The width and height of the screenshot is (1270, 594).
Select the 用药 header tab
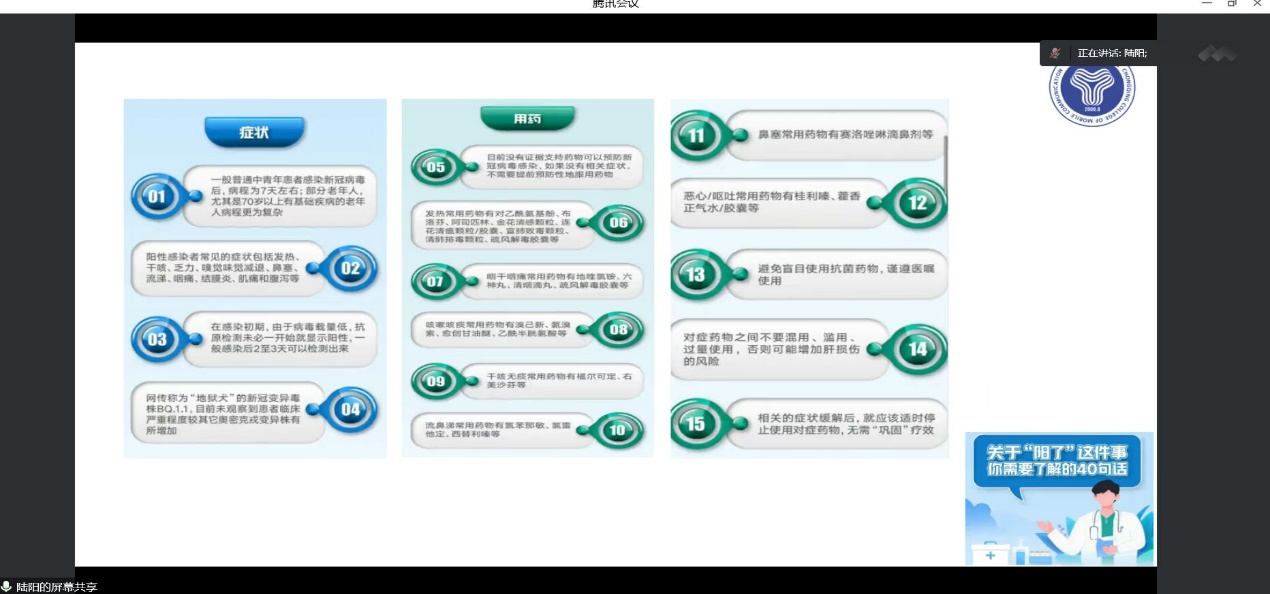pyautogui.click(x=527, y=118)
